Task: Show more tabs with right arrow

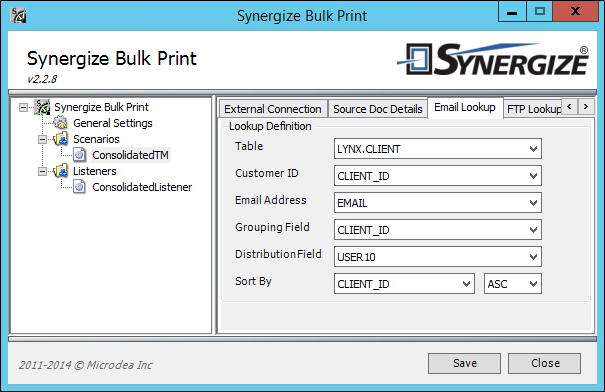Action: click(x=586, y=106)
